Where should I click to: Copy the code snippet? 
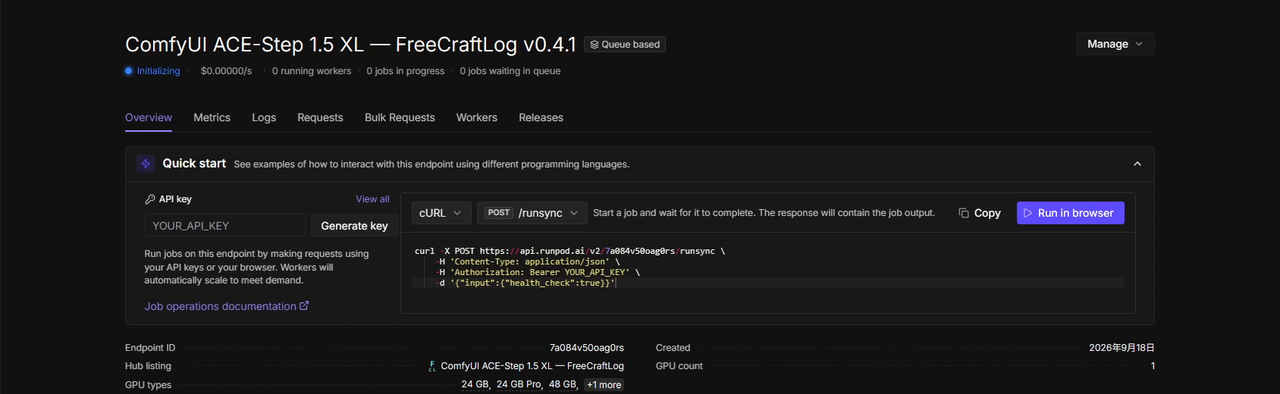[x=979, y=213]
